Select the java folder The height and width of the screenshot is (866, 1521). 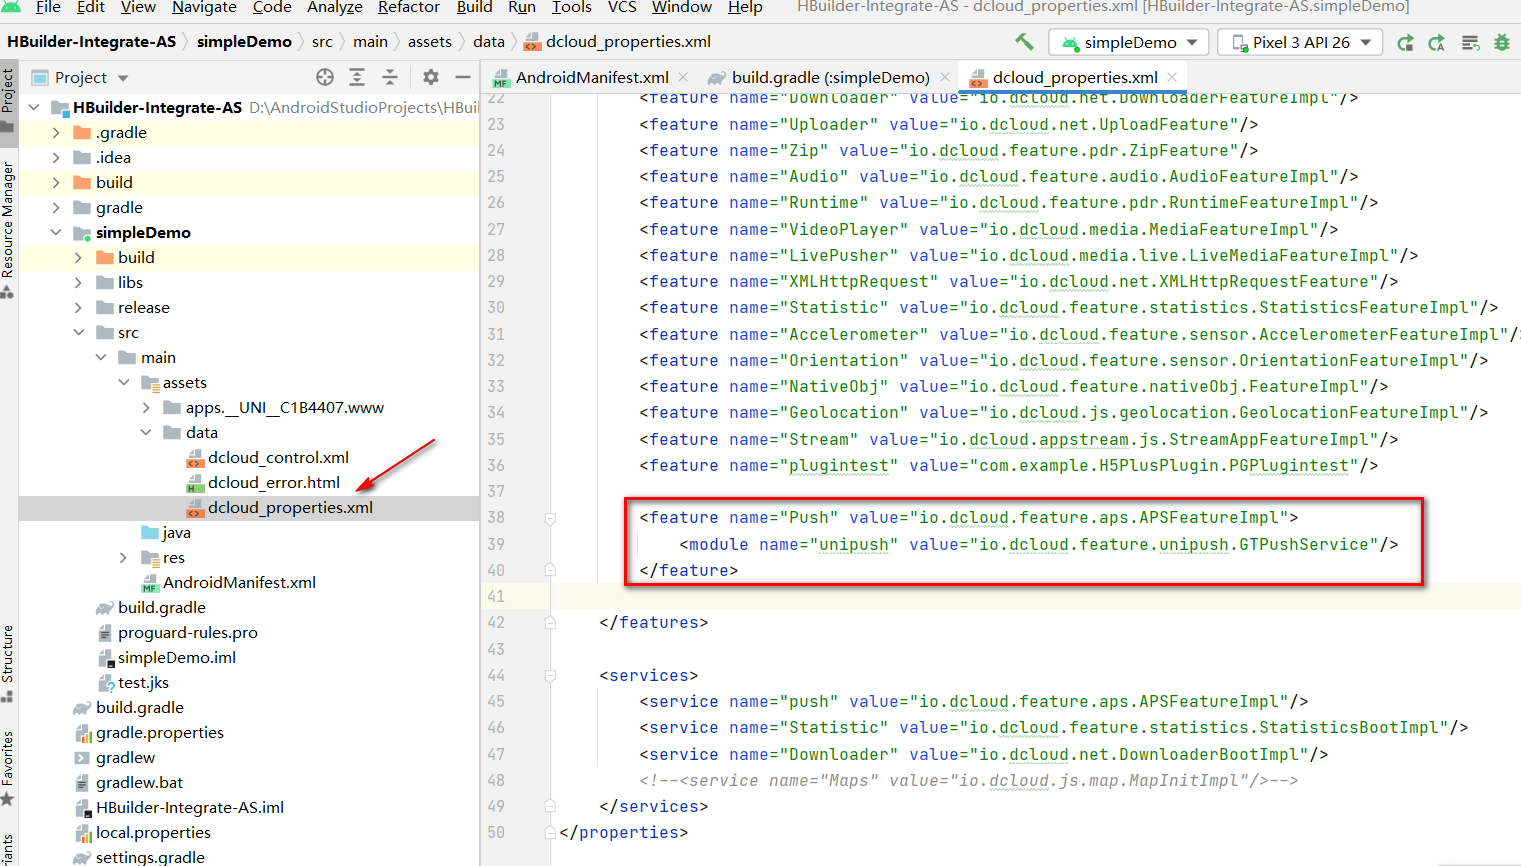pos(176,532)
